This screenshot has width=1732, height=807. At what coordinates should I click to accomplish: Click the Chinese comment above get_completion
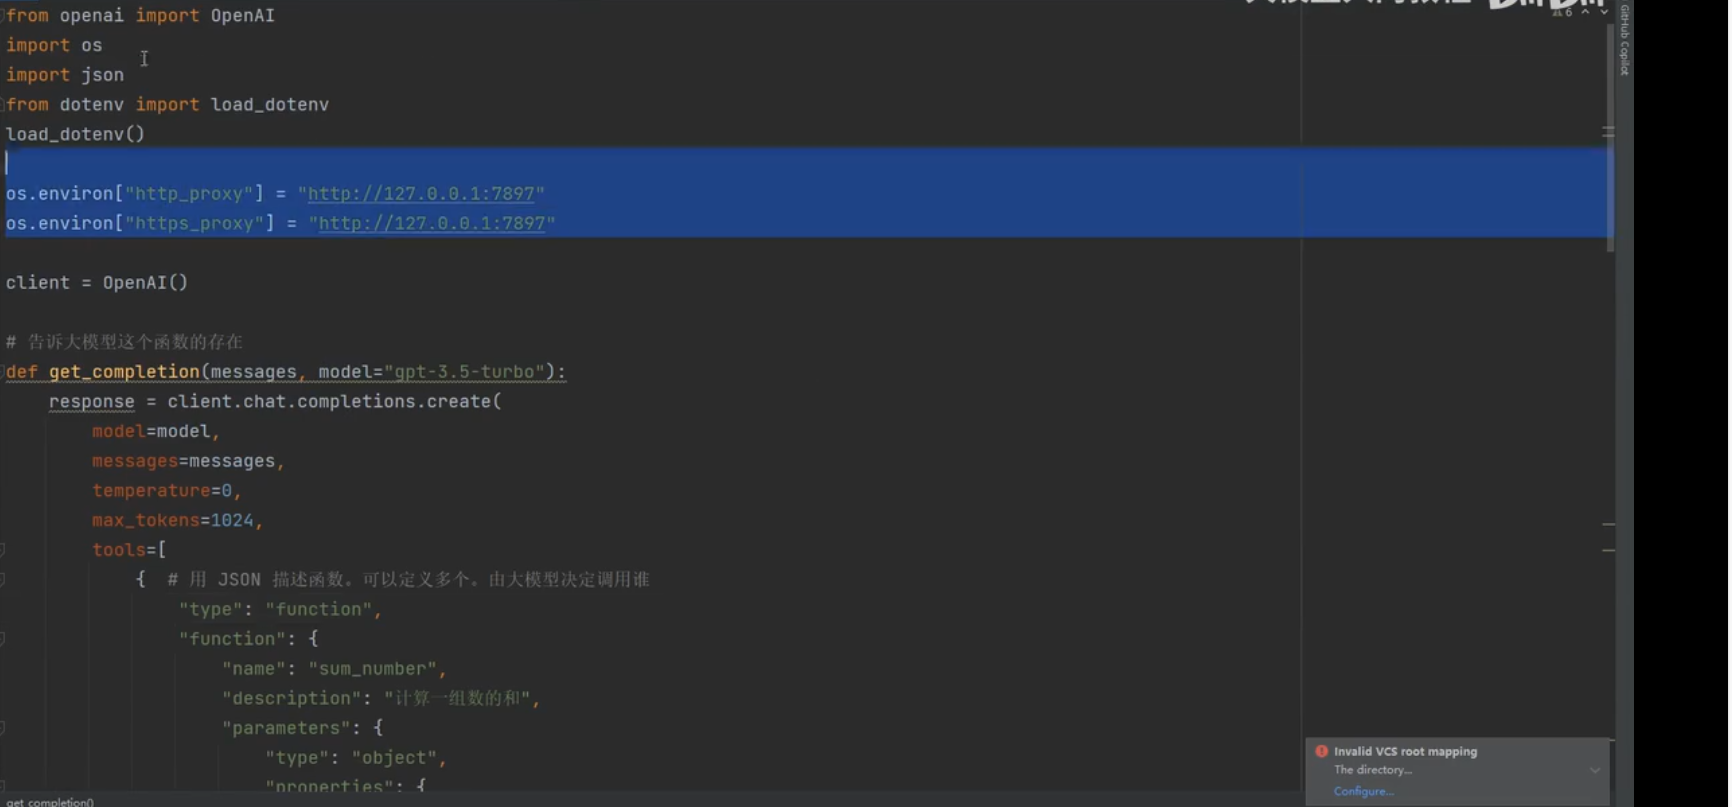(x=125, y=342)
